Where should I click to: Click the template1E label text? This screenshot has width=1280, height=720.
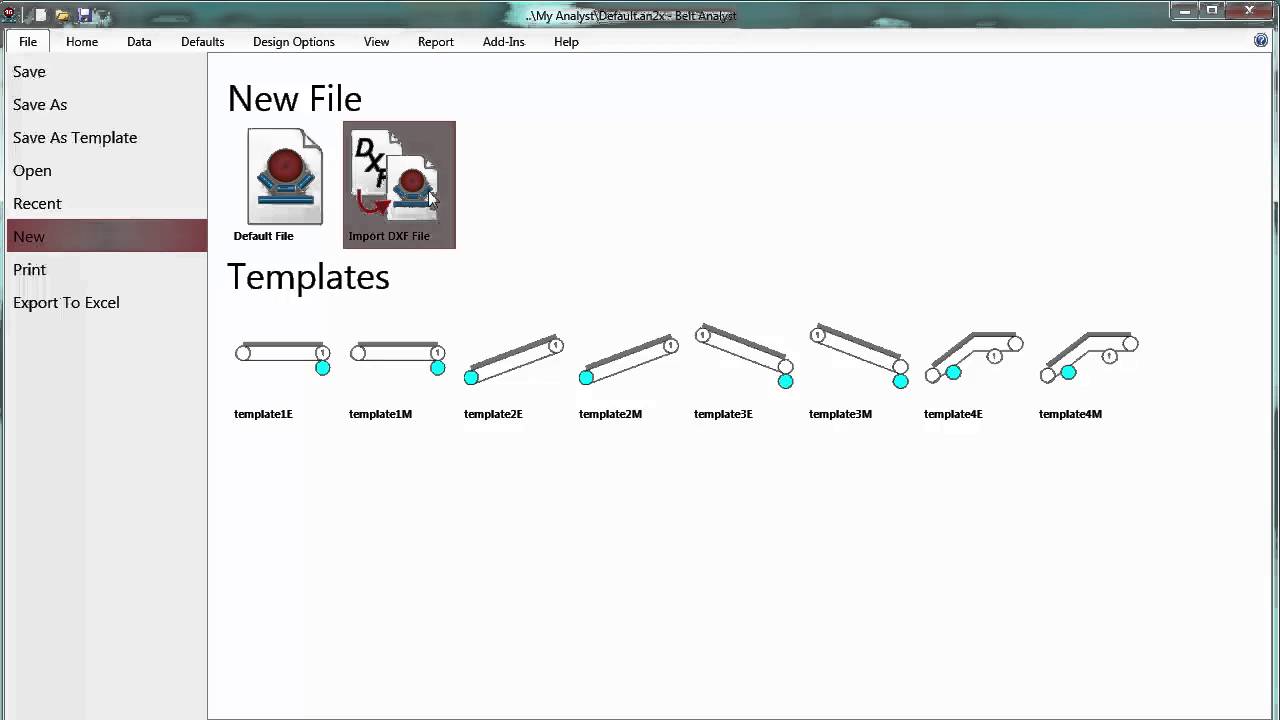pos(263,414)
